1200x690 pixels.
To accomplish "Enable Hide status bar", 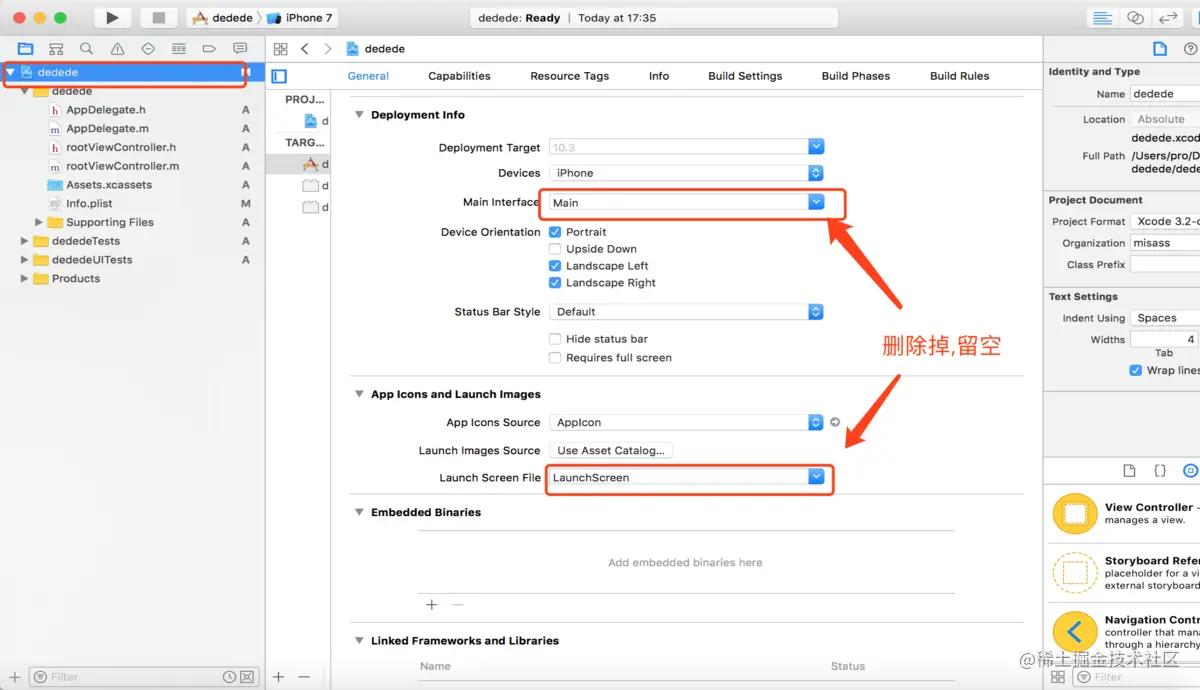I will coord(555,339).
